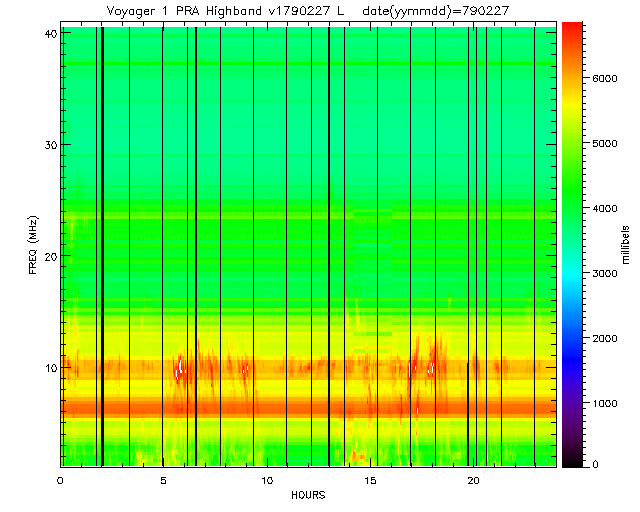This screenshot has width=640, height=512.
Task: Click the "millibels" colorbar label
Action: [x=626, y=245]
